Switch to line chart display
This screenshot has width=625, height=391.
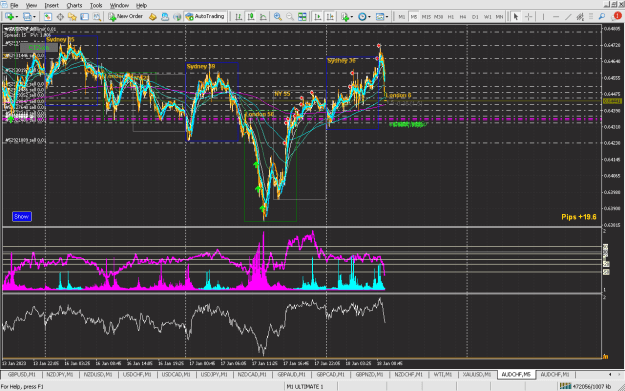tap(263, 17)
